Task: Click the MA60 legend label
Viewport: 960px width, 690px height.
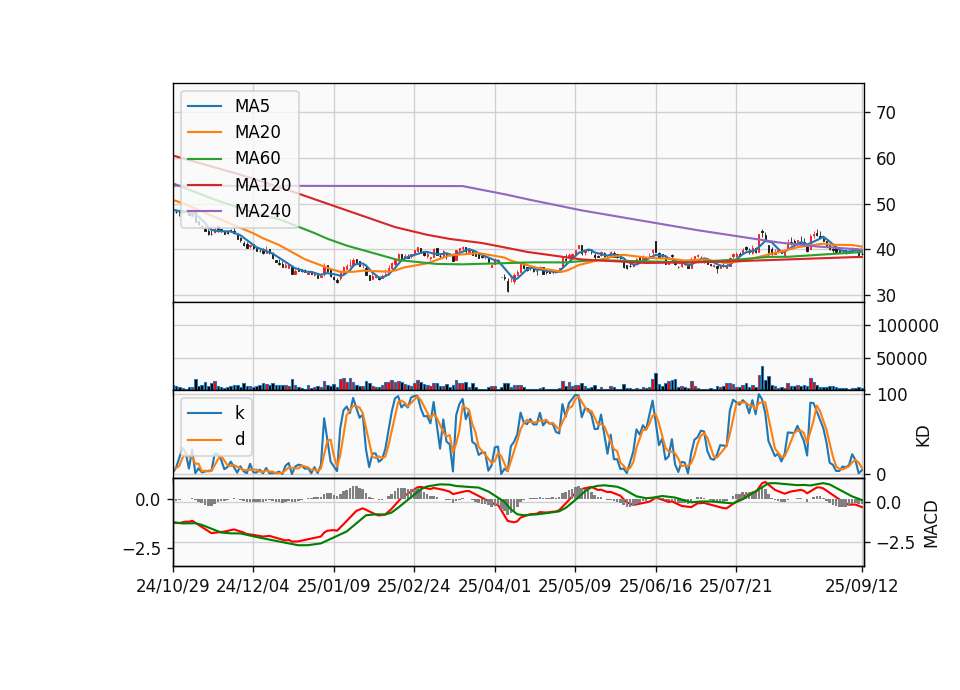Action: (x=257, y=158)
